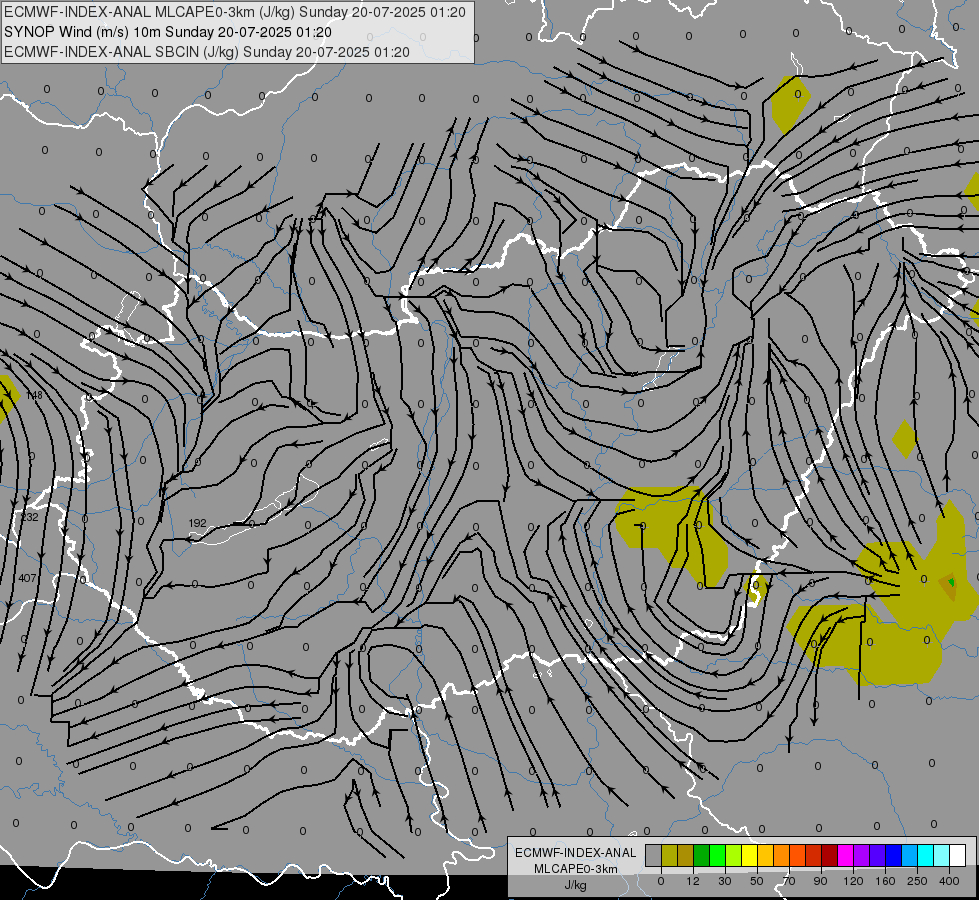
Task: Click the legend value 160 label
Action: coord(885,881)
